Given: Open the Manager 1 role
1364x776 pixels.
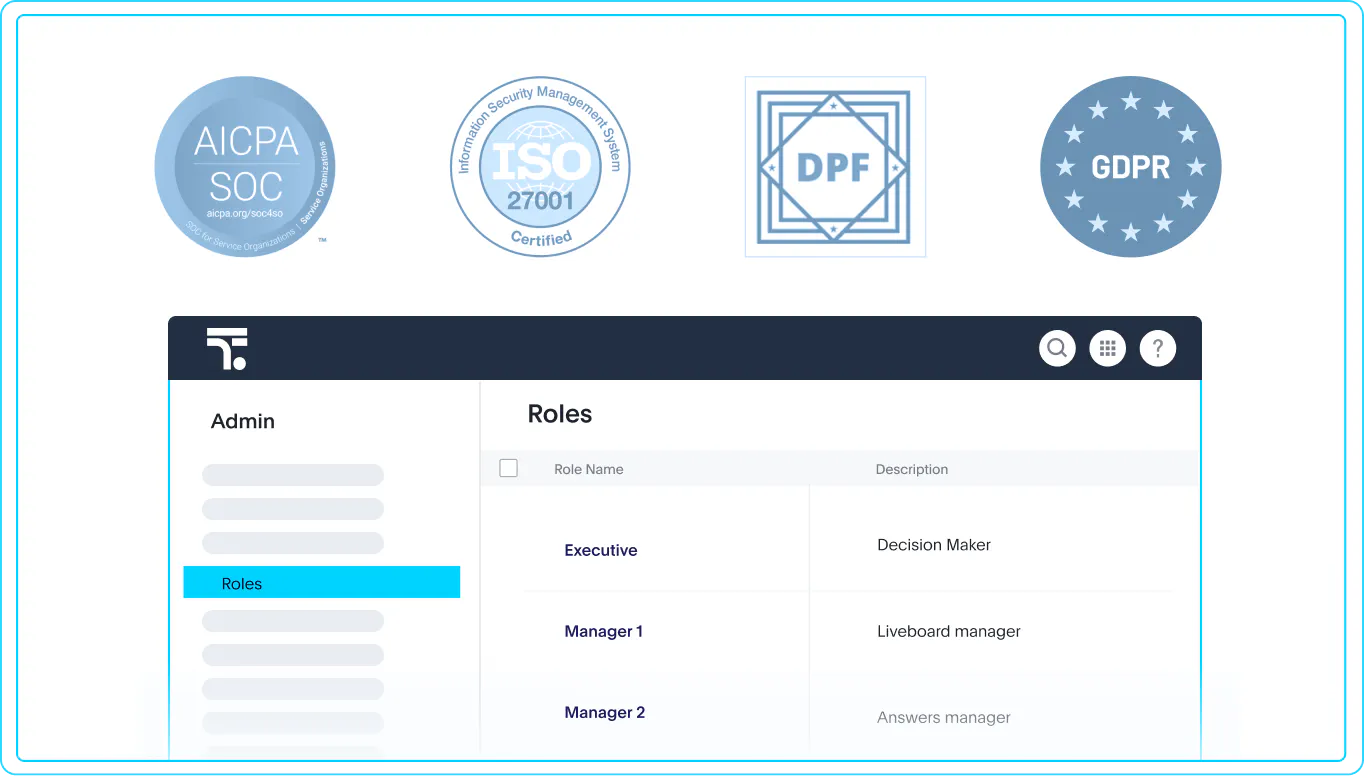Looking at the screenshot, I should (604, 631).
